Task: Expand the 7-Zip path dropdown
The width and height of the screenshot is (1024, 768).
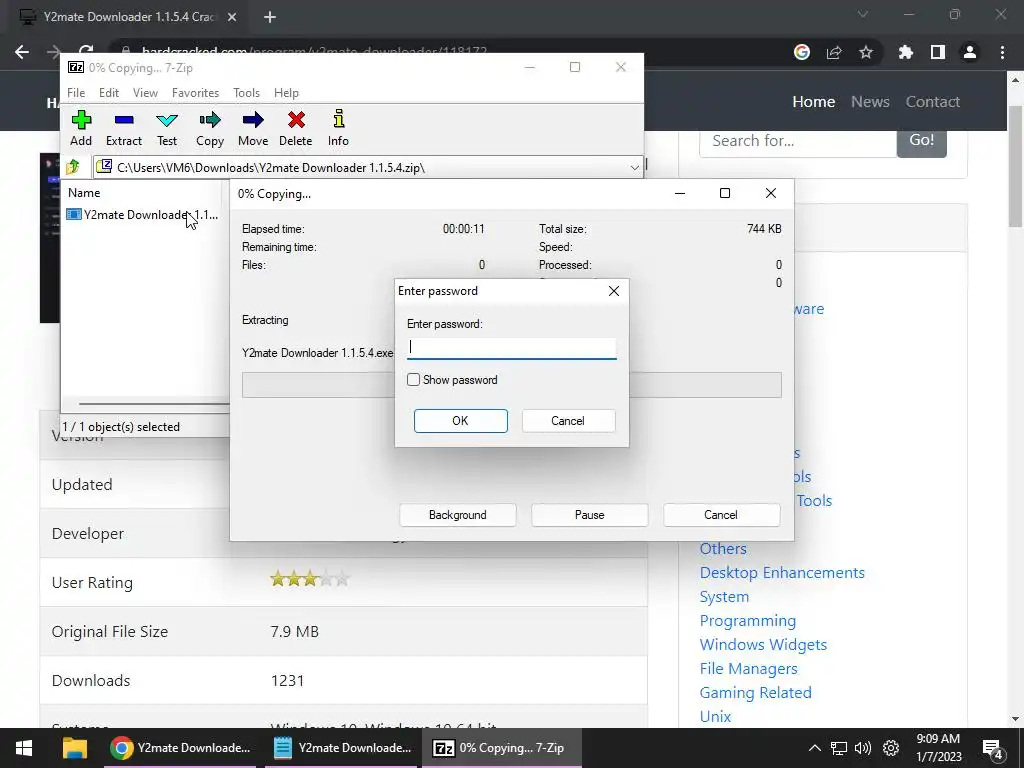Action: [x=634, y=167]
